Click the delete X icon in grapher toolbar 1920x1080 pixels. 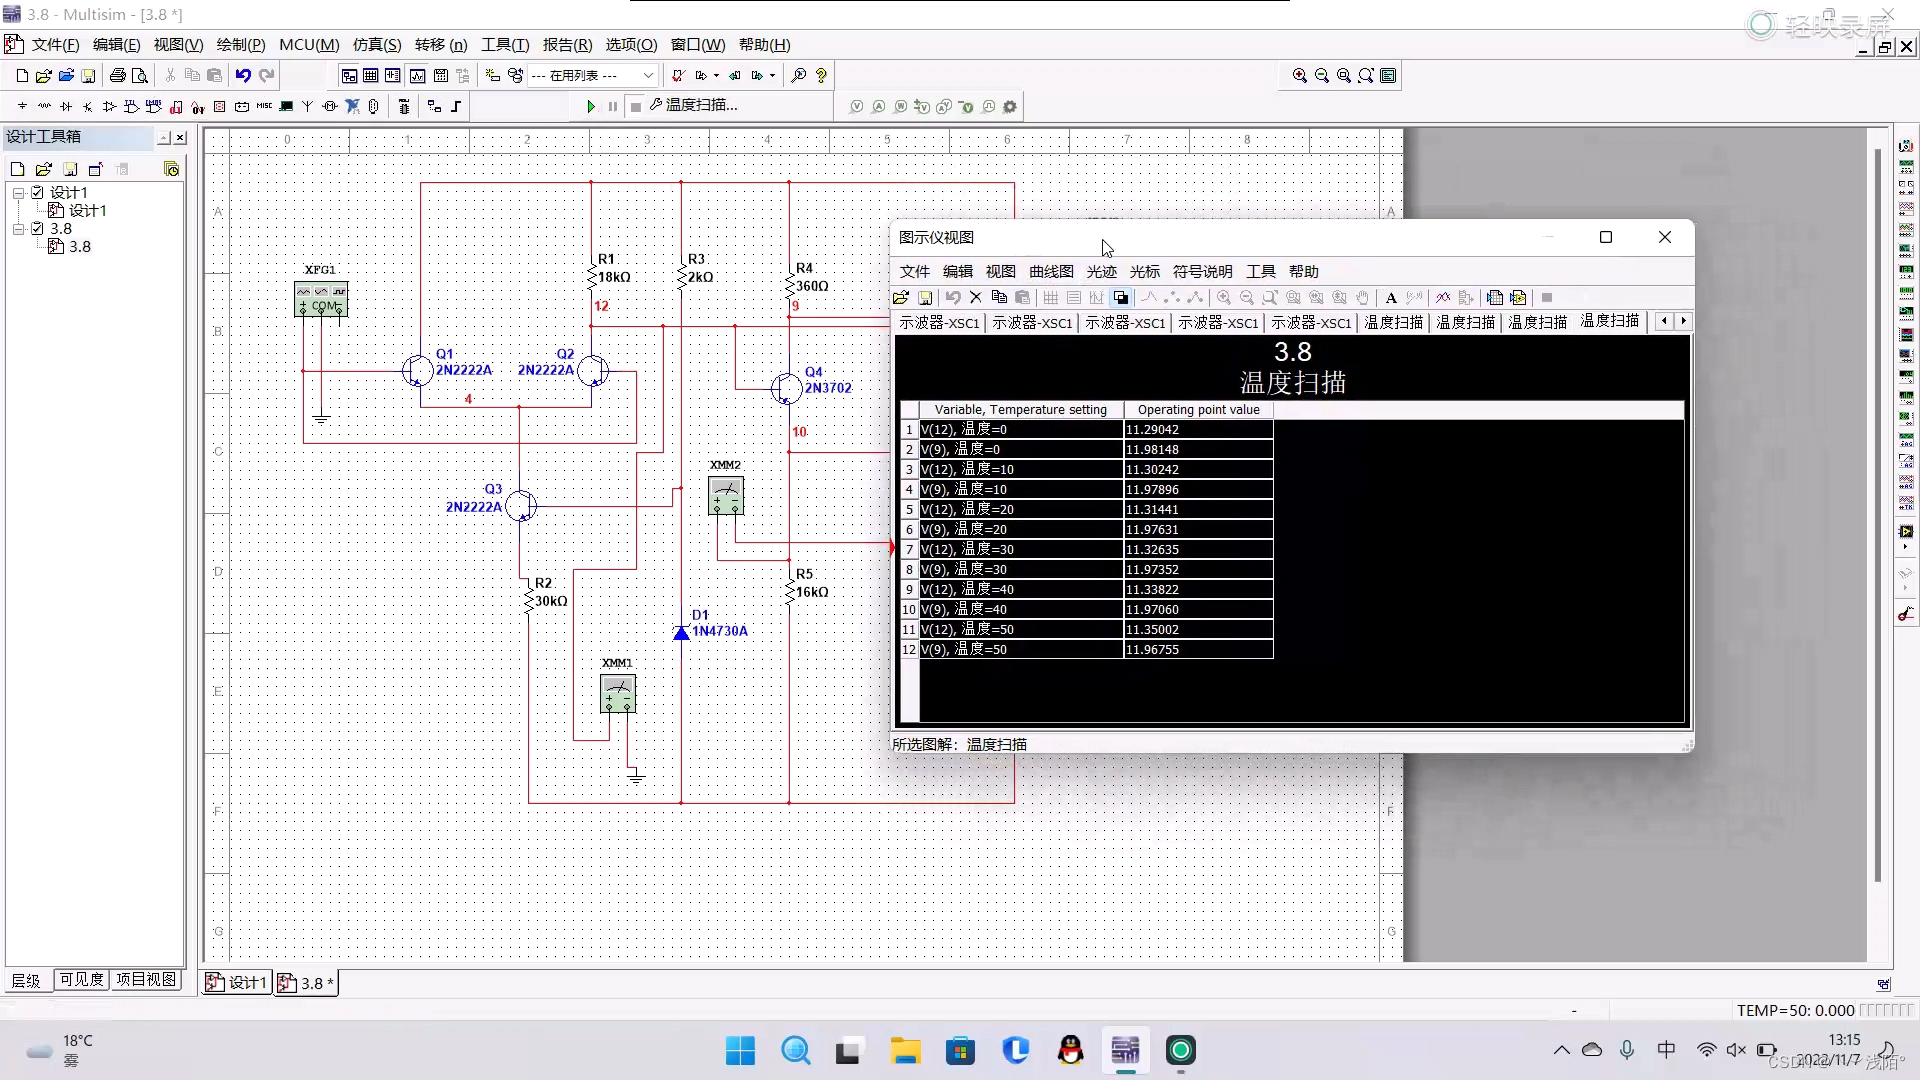(976, 298)
